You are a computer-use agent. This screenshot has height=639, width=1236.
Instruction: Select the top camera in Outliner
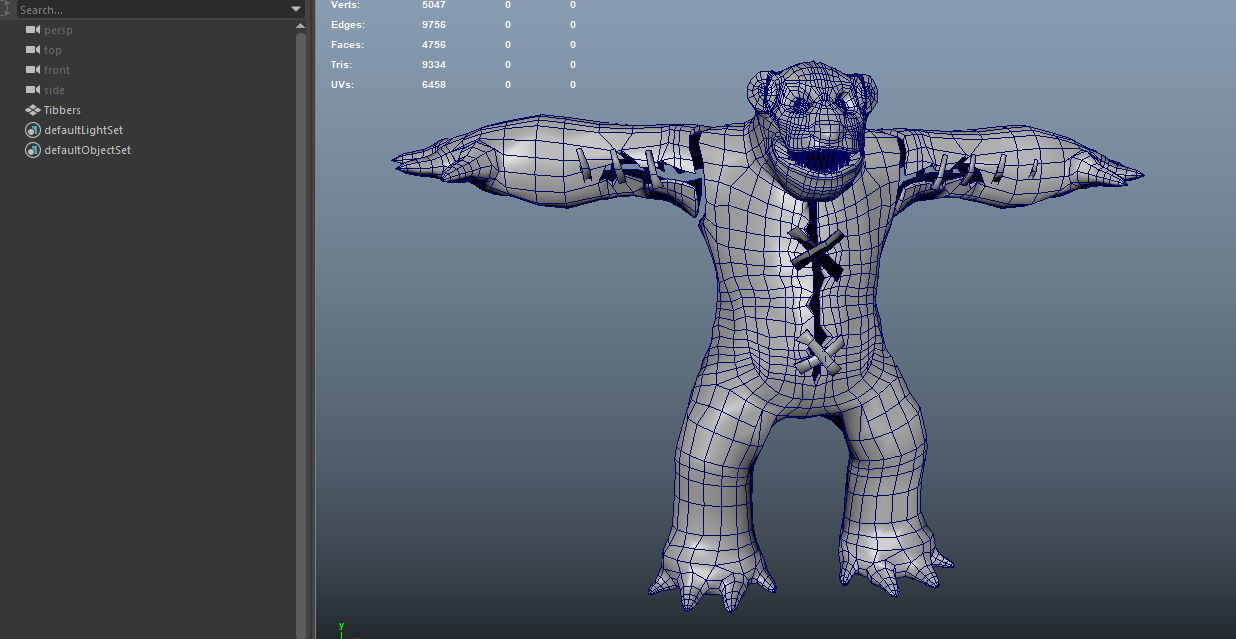(x=53, y=50)
